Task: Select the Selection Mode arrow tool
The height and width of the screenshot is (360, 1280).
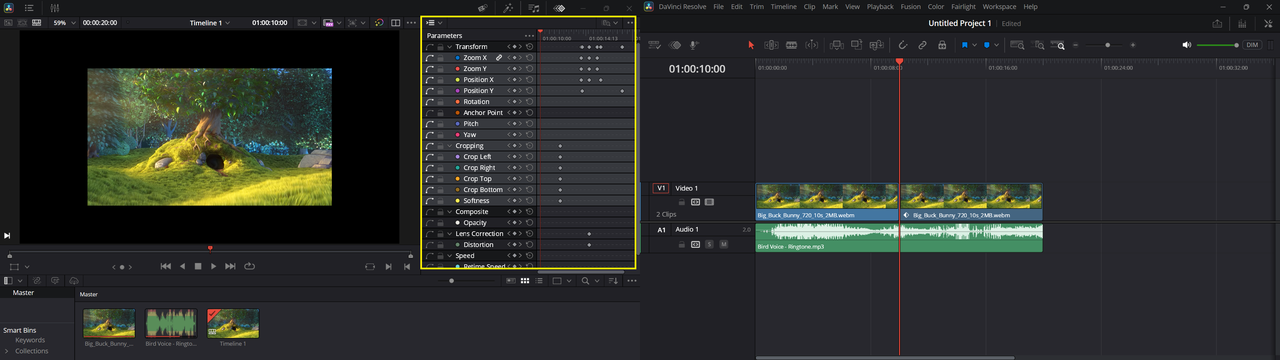Action: point(751,45)
